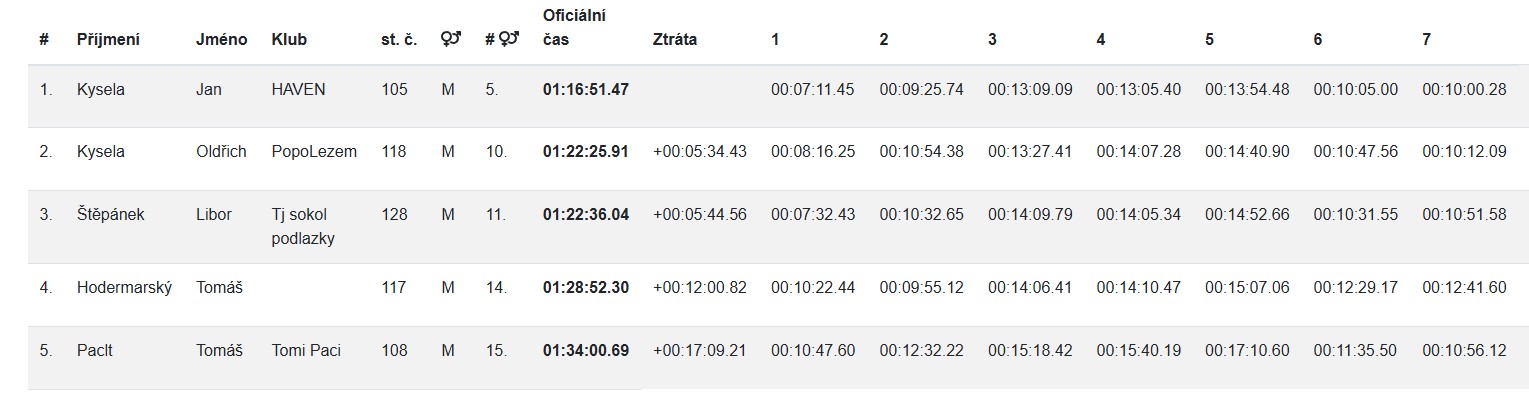Sort by the Příjmení column header
Image resolution: width=1529 pixels, height=402 pixels.
click(x=108, y=40)
